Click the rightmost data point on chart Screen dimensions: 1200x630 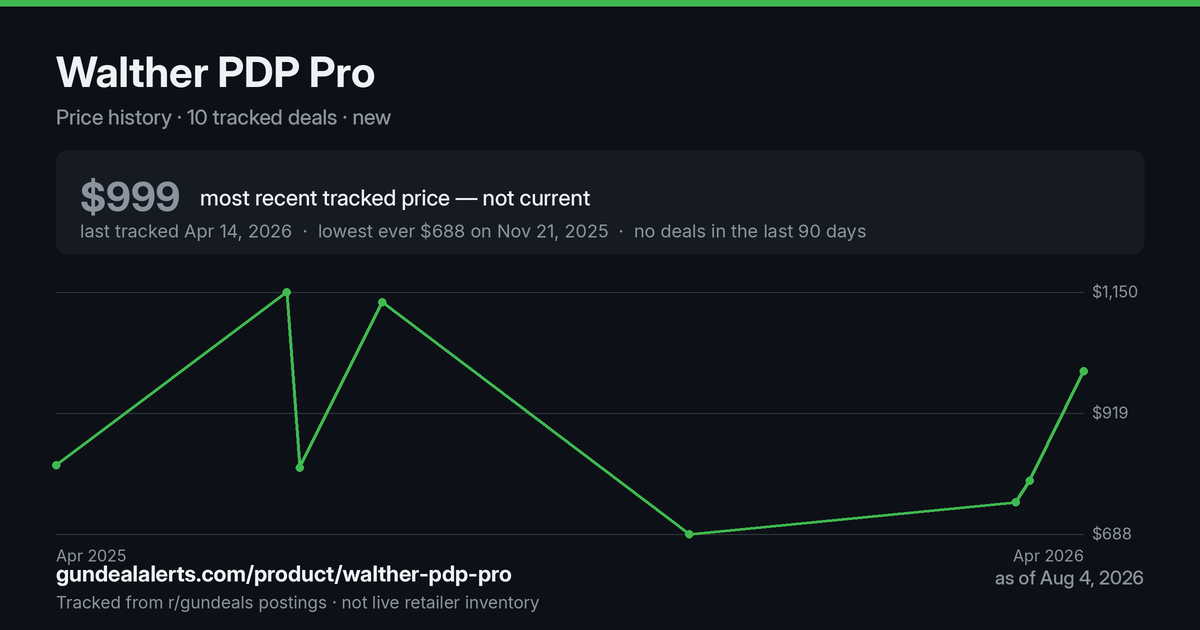coord(1084,371)
